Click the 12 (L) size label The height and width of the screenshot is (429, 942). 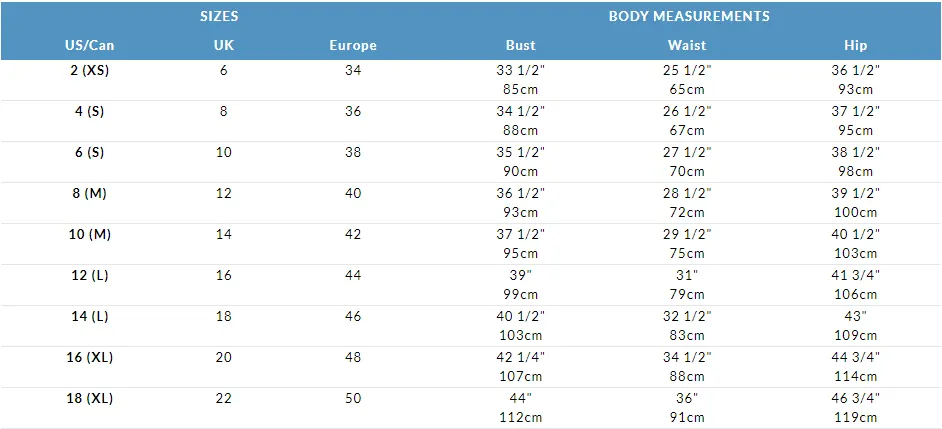(x=90, y=275)
